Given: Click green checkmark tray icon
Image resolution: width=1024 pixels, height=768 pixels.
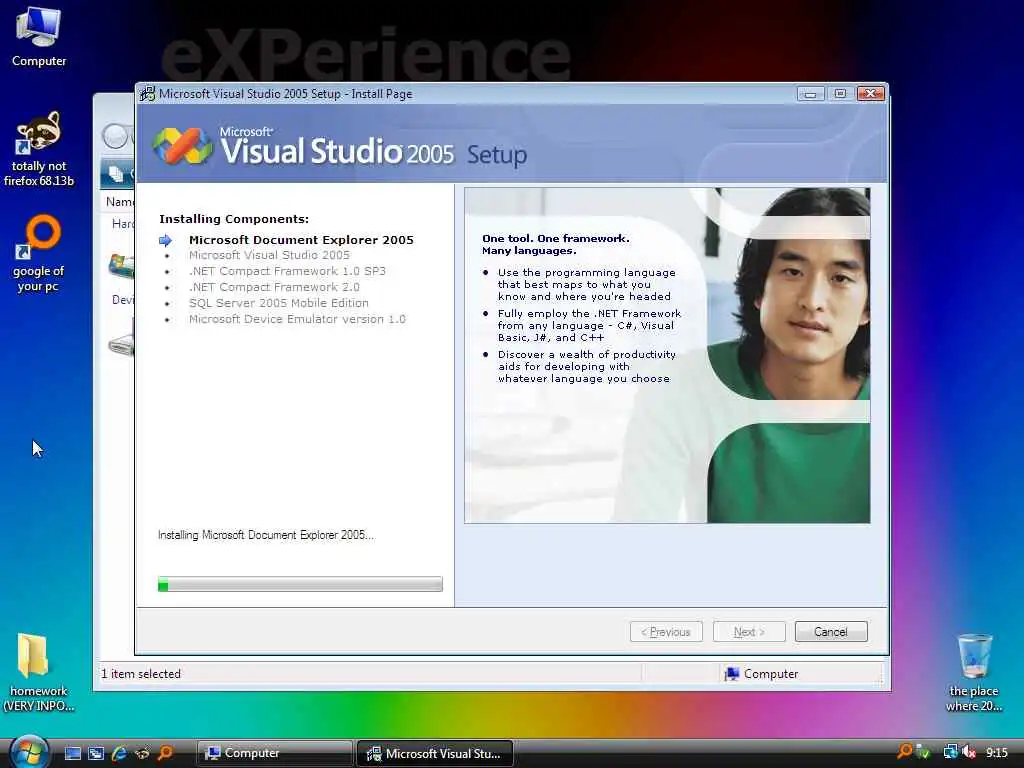Looking at the screenshot, I should point(923,752).
